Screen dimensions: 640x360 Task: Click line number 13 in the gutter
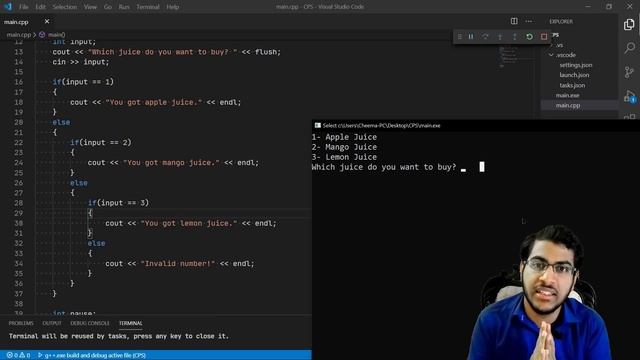[x=18, y=52]
